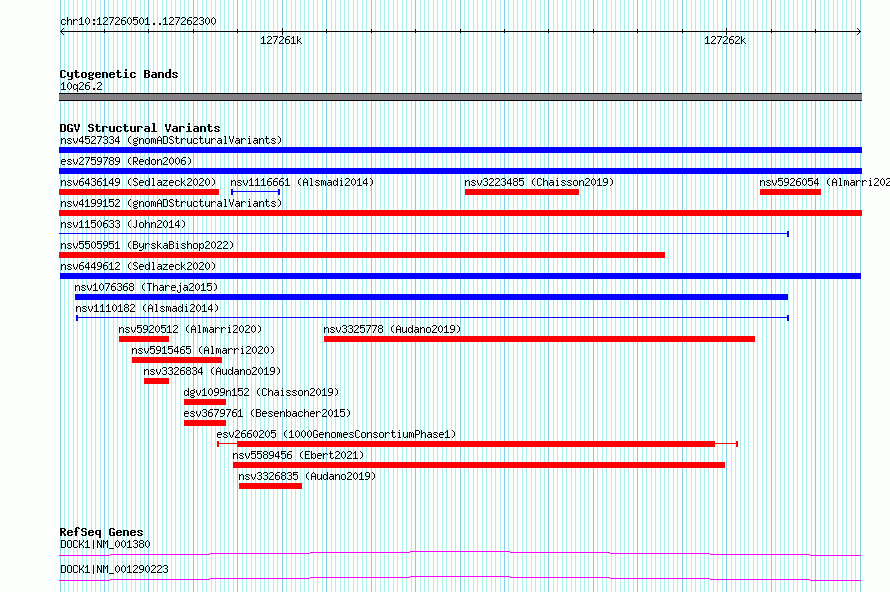Screen dimensions: 890x592
Task: Click nsv3325778 (Audano2019) label
Action: pos(392,329)
